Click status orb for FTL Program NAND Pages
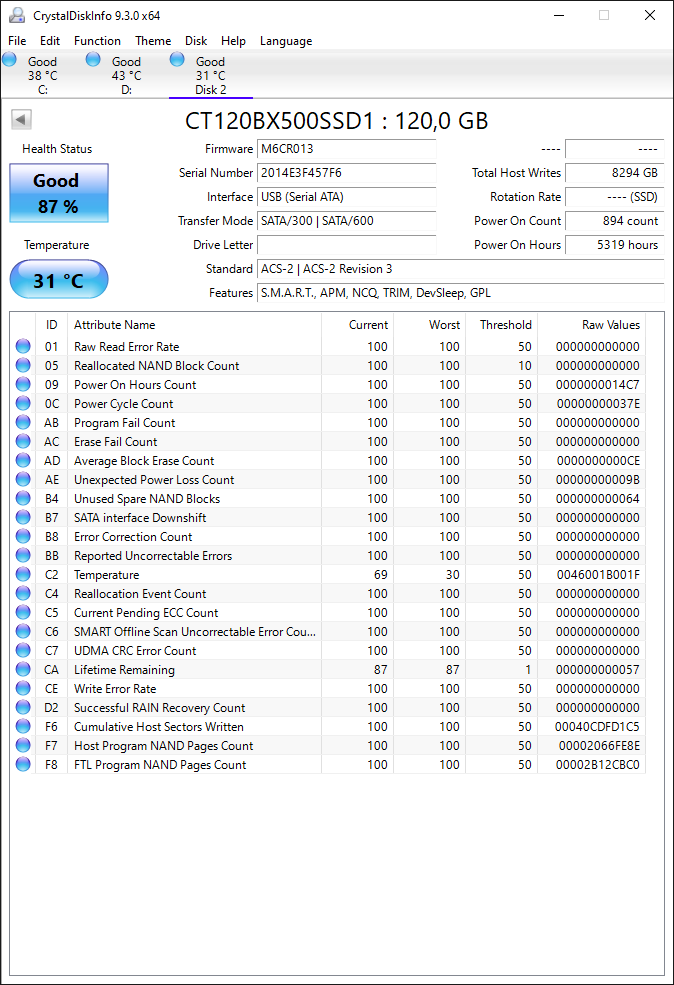The height and width of the screenshot is (985, 674). [x=23, y=765]
